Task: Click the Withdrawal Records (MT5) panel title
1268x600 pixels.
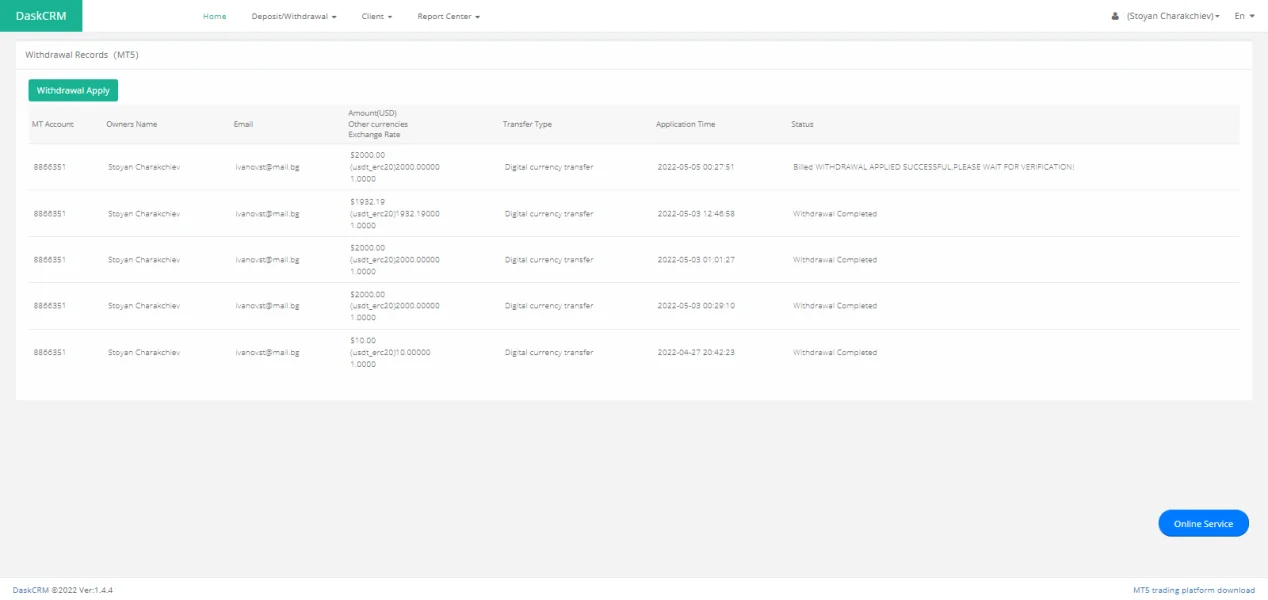Action: coord(82,55)
